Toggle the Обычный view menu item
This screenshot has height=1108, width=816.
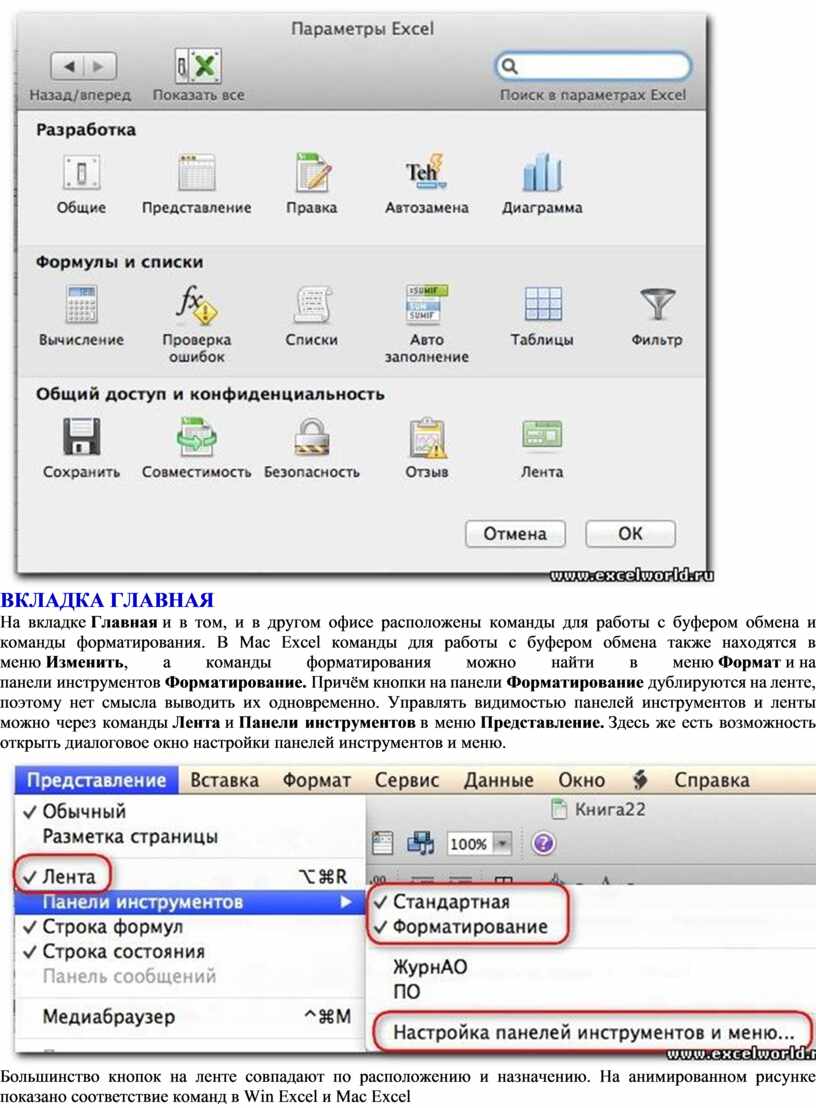(x=189, y=811)
